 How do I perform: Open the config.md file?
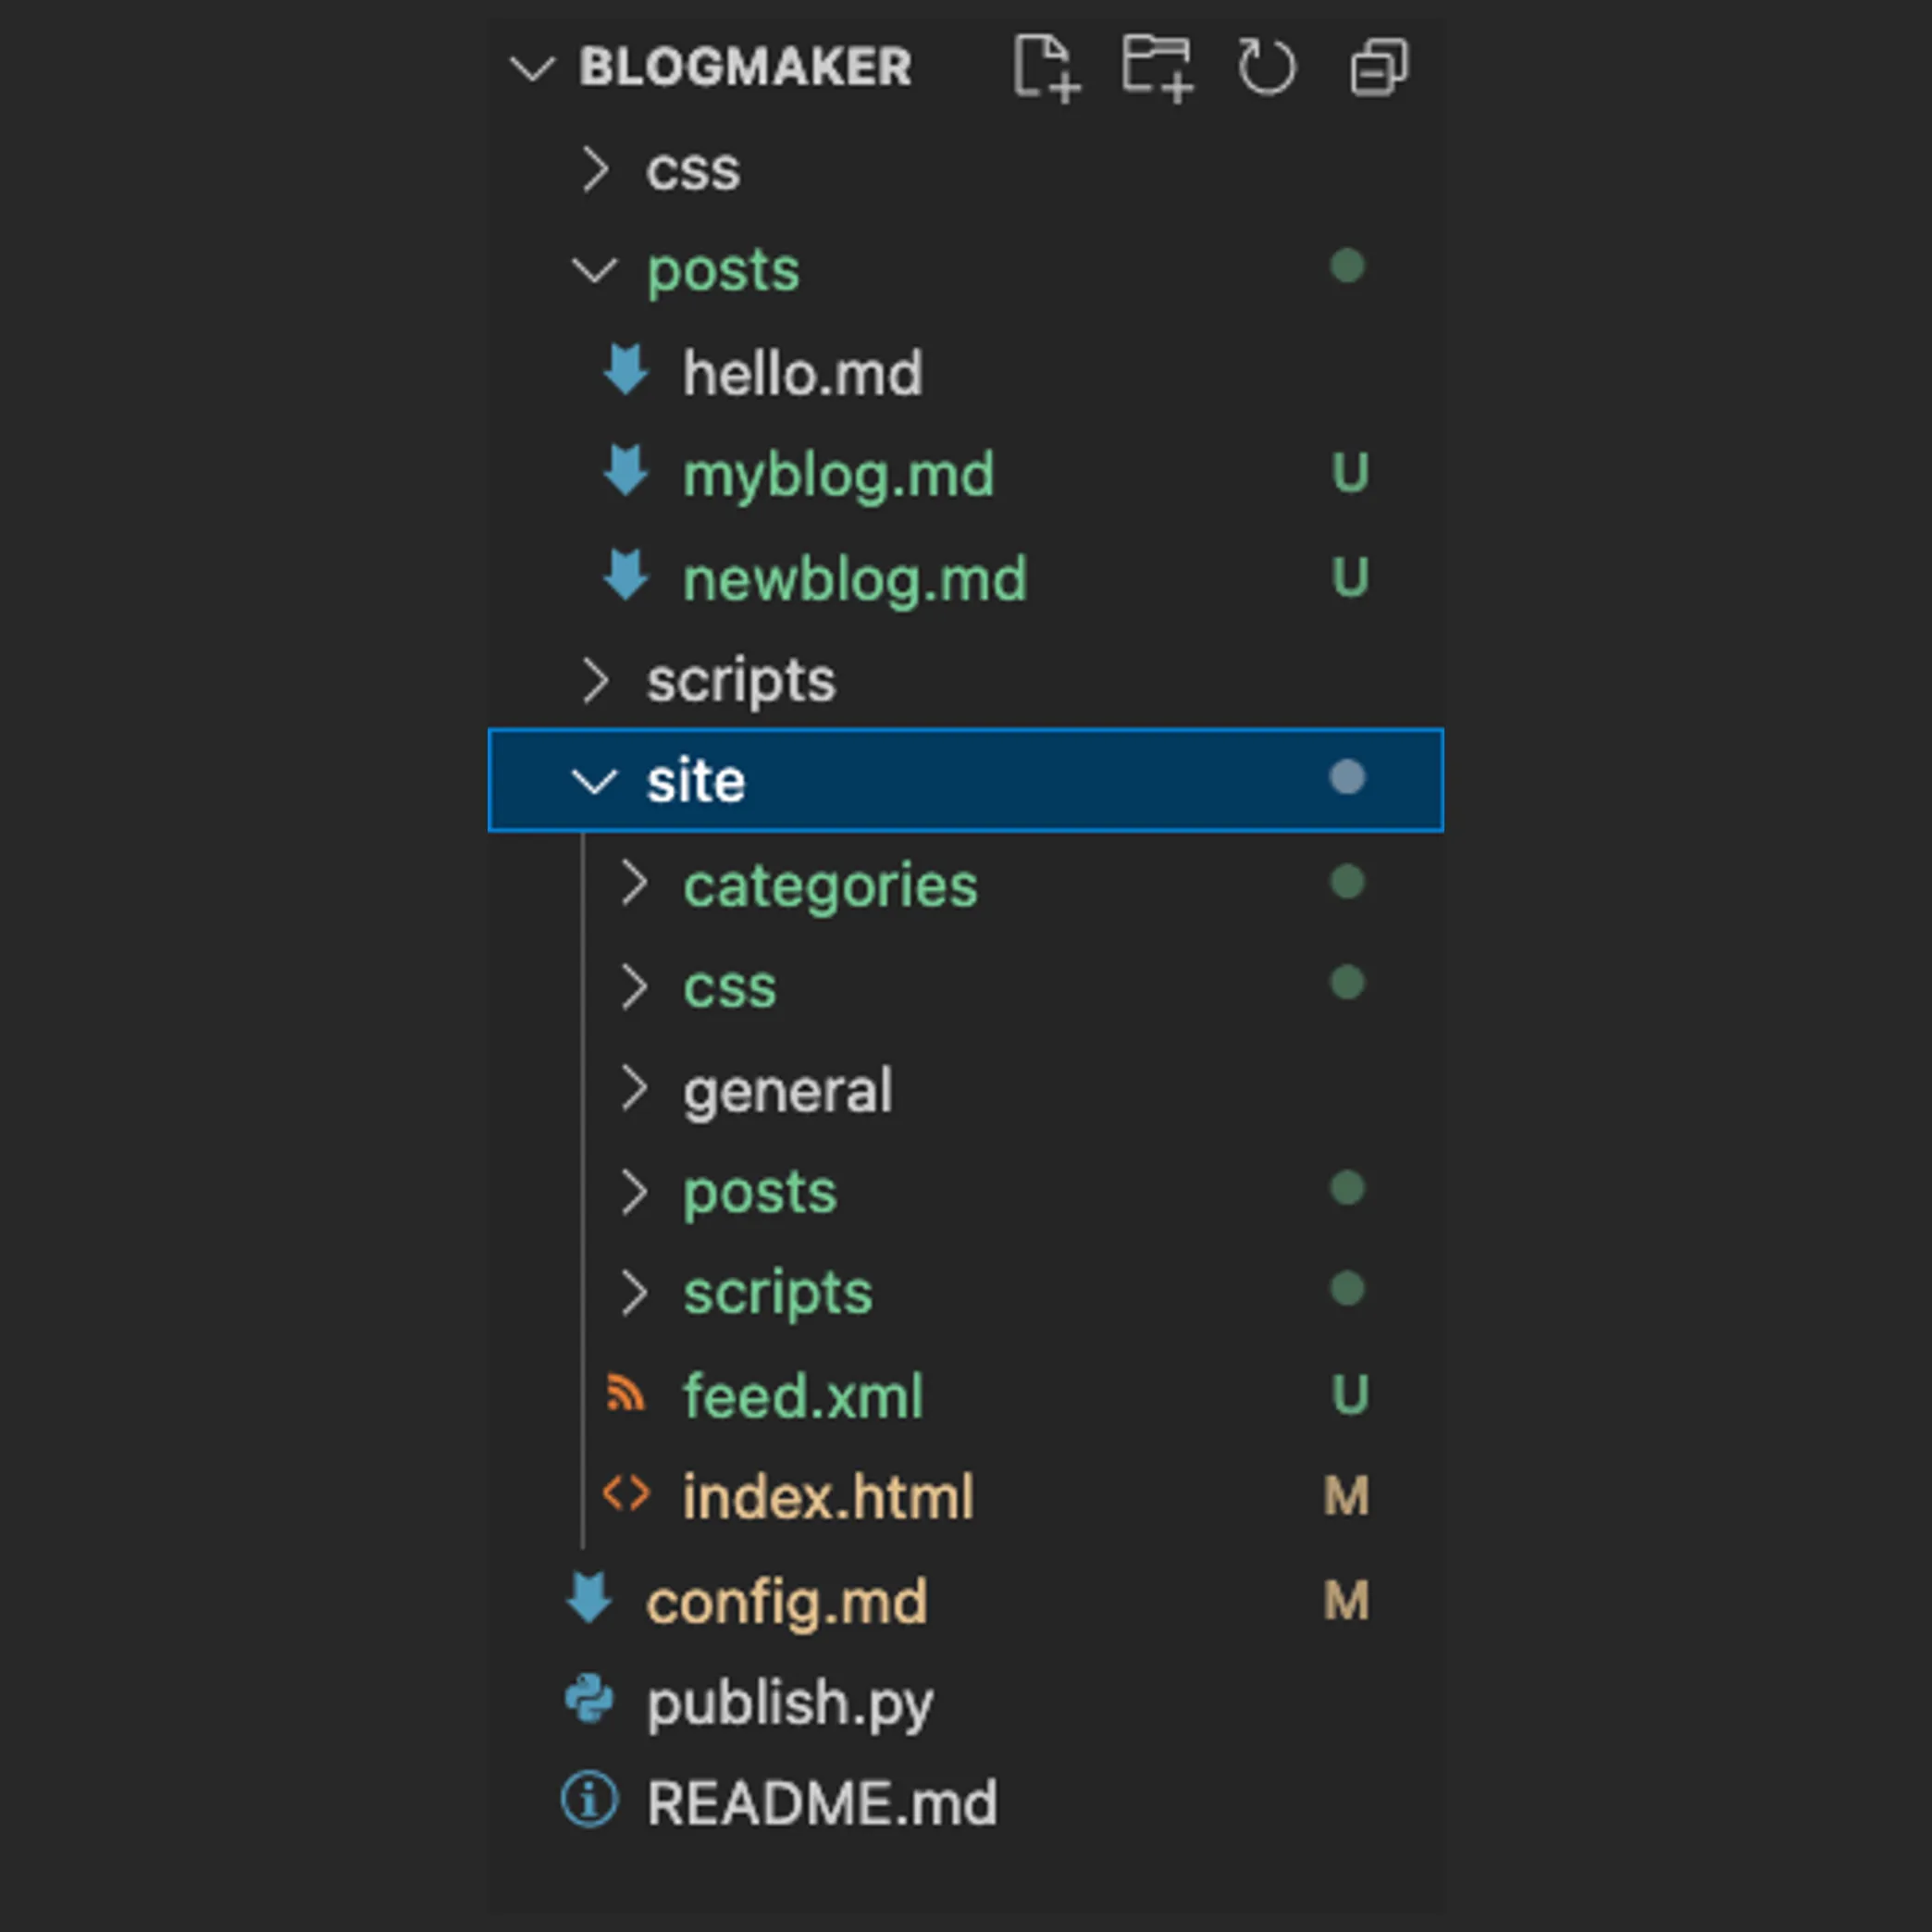(786, 1601)
